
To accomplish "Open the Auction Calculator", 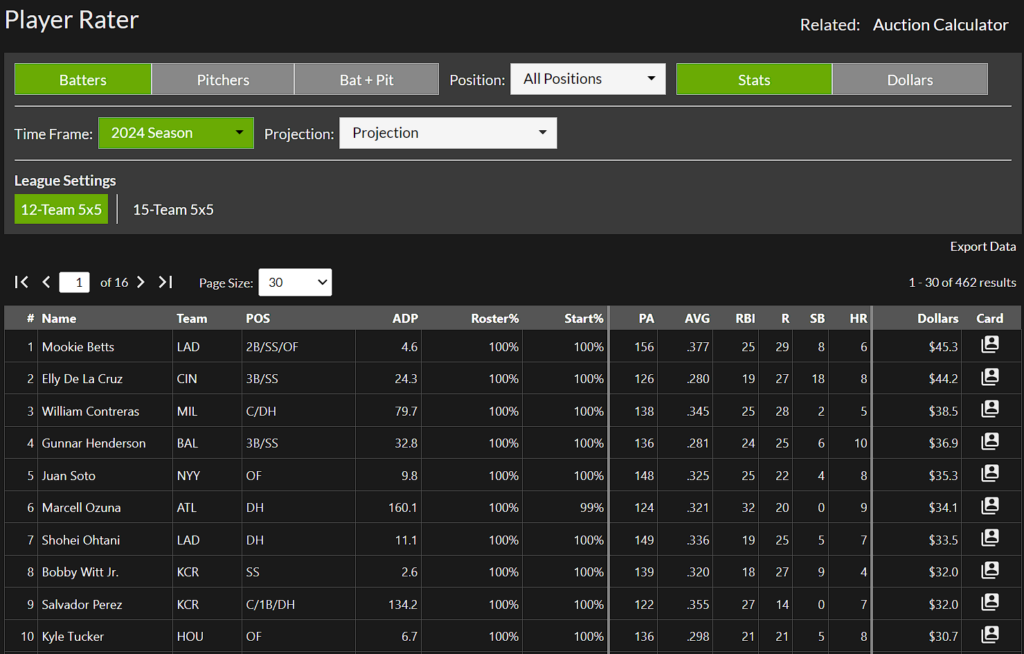I will pos(940,24).
